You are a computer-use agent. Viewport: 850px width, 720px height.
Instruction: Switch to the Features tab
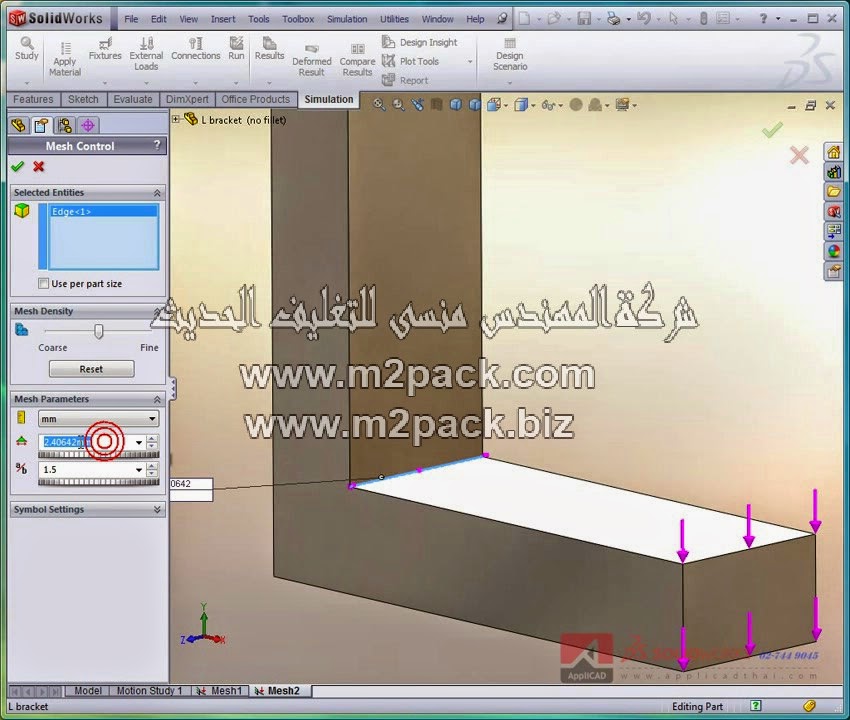[33, 99]
